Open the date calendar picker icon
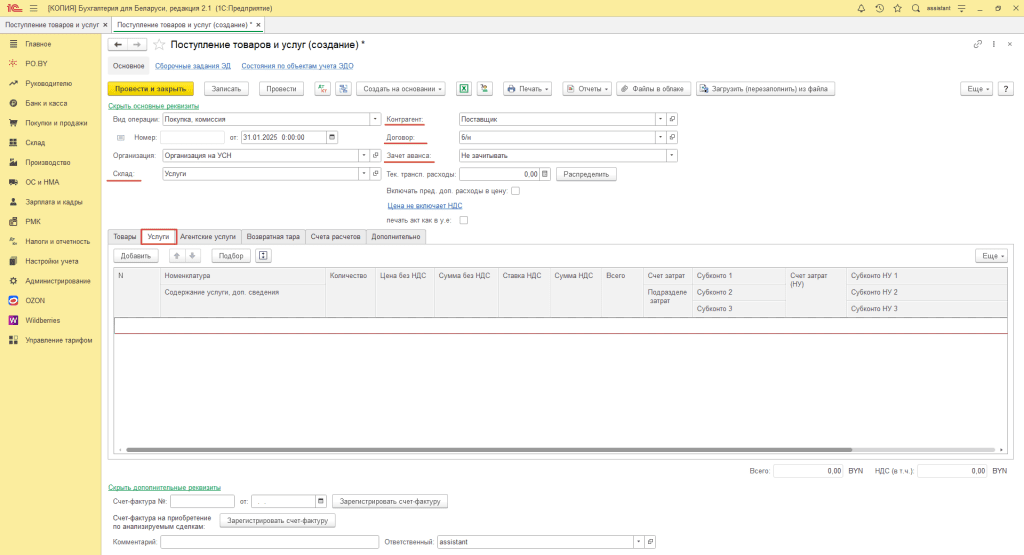This screenshot has height=555, width=1024. point(332,136)
